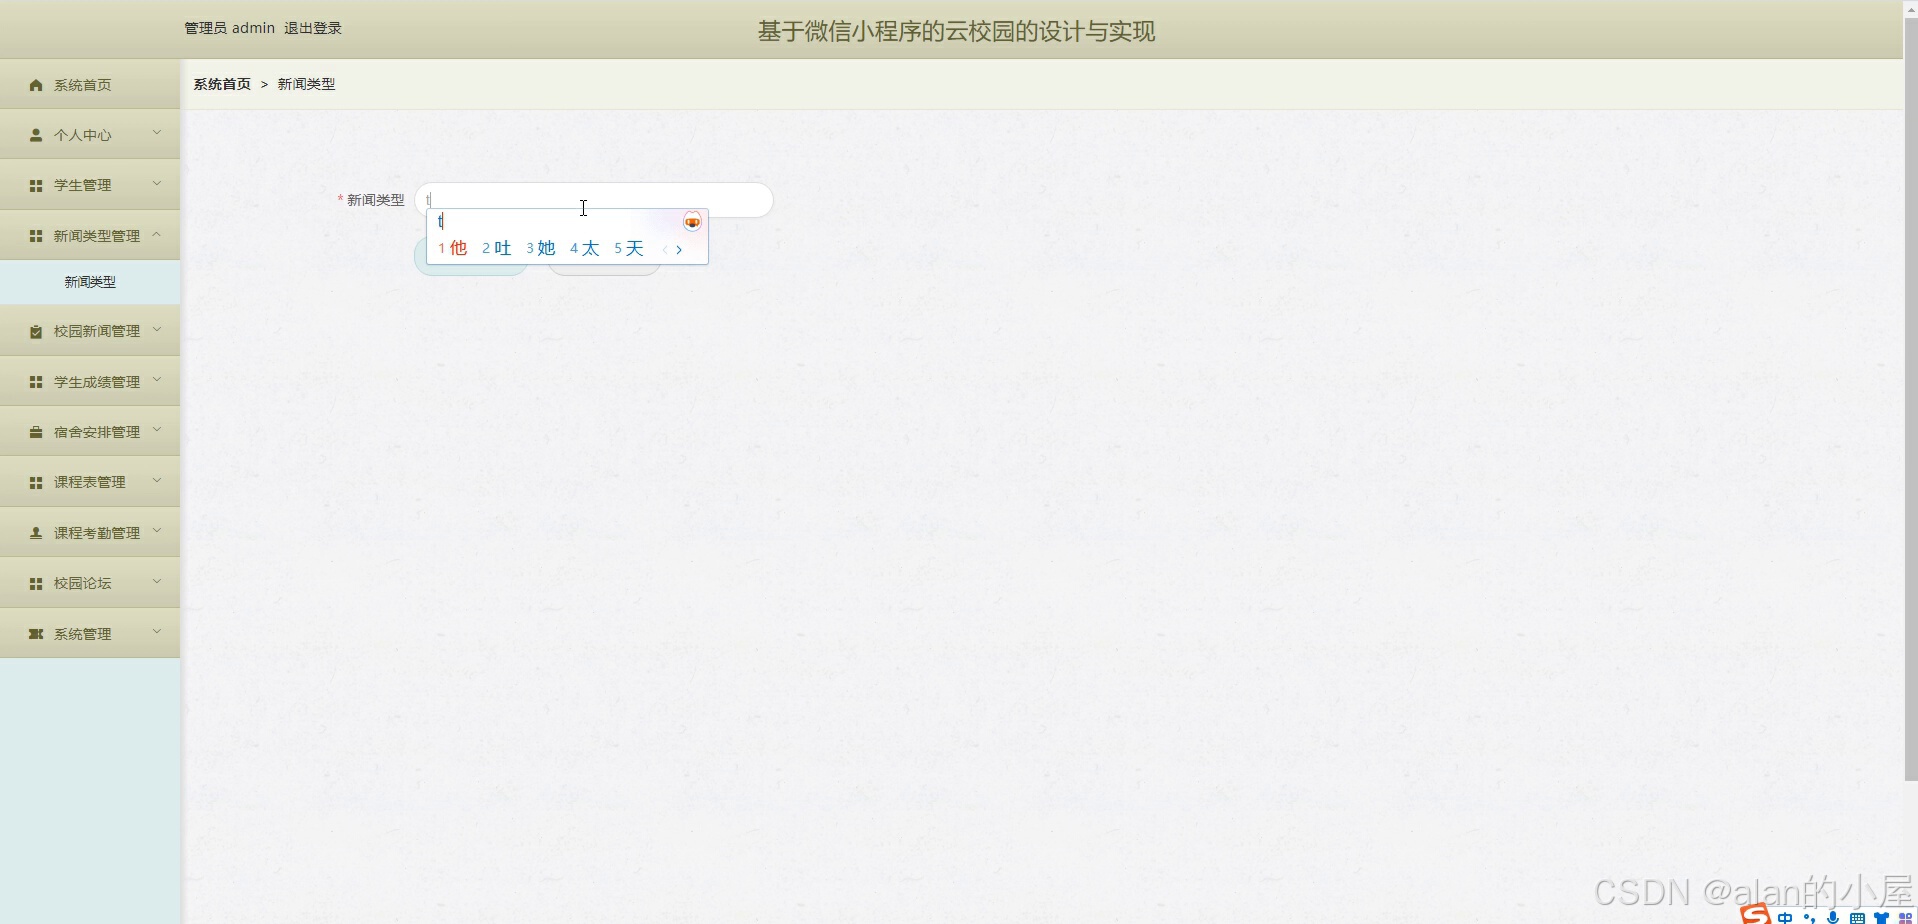
Task: Go to next IME candidate page arrow
Action: [679, 250]
